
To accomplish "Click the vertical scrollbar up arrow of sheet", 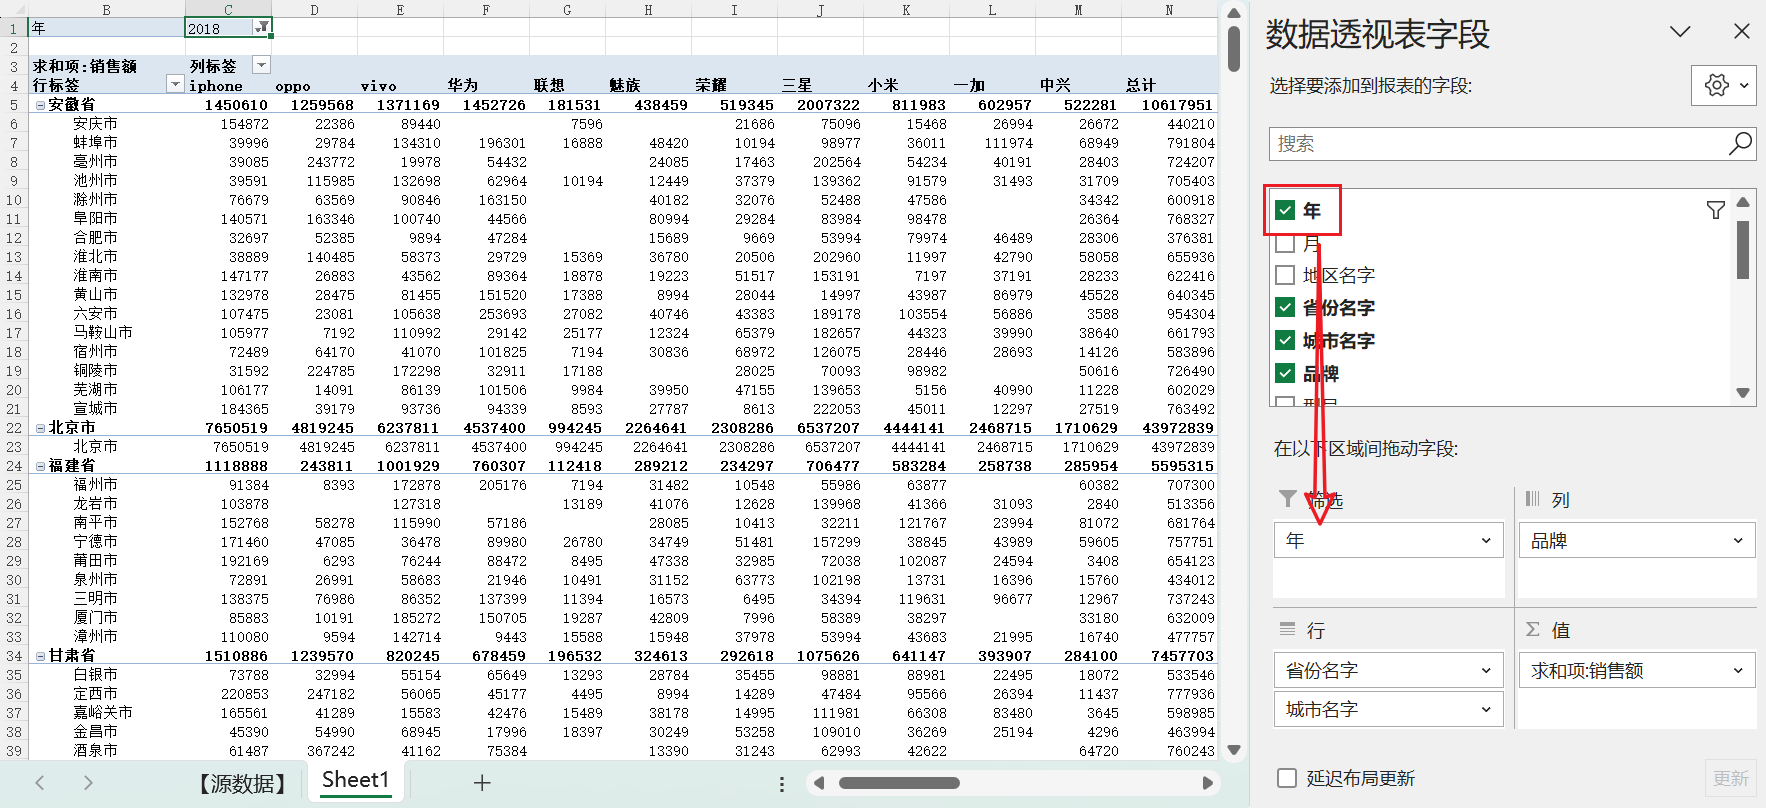I will tap(1233, 13).
